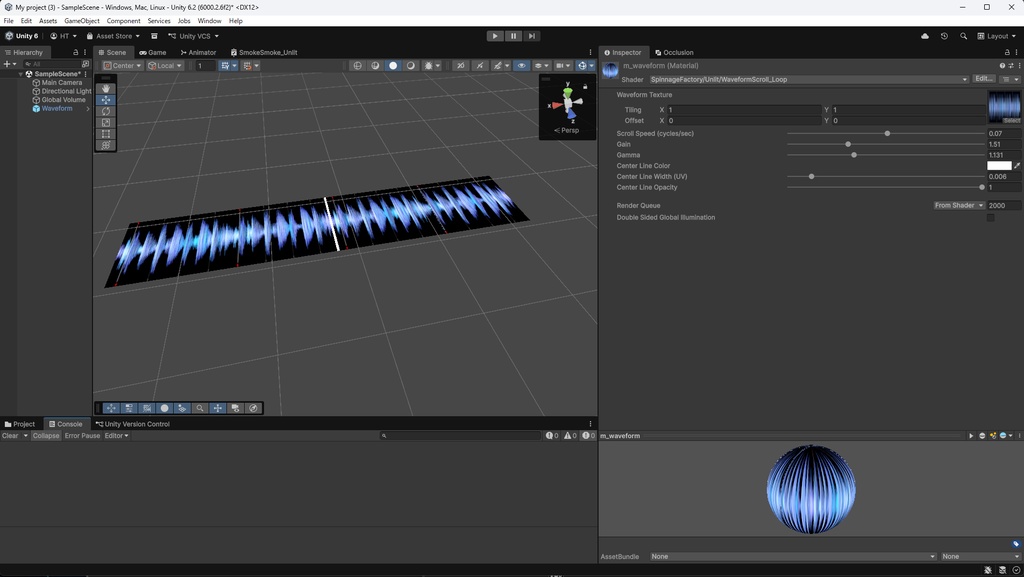Expand the SampleScene hierarchy item
Image resolution: width=1024 pixels, height=577 pixels.
point(20,73)
